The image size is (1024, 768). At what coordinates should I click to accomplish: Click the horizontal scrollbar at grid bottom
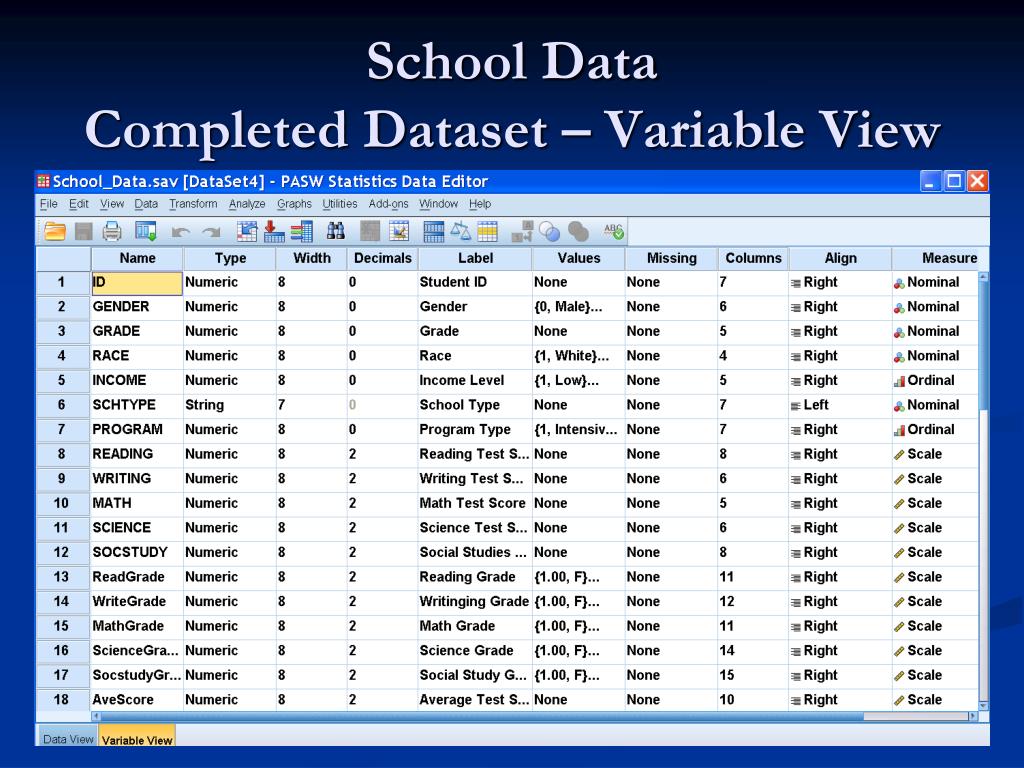point(534,716)
